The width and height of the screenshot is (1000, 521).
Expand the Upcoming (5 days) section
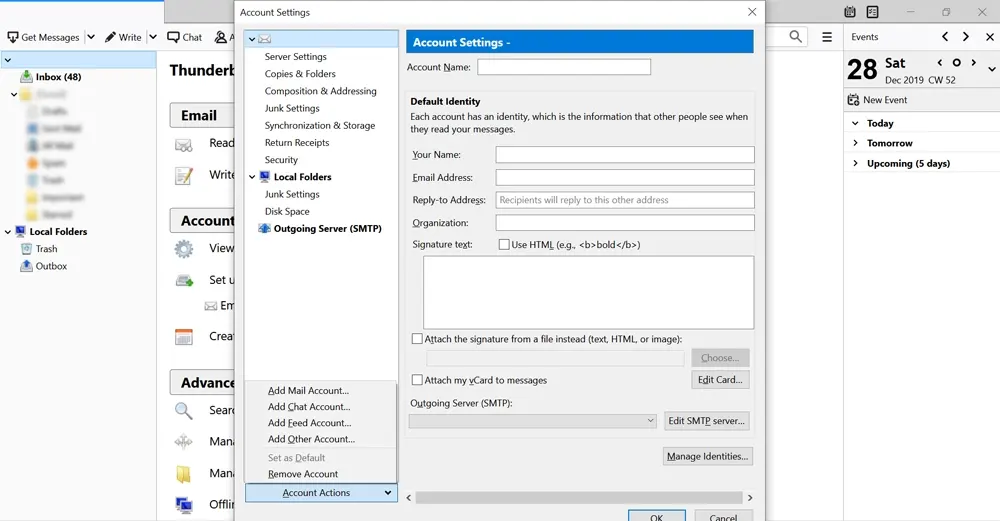click(x=855, y=163)
